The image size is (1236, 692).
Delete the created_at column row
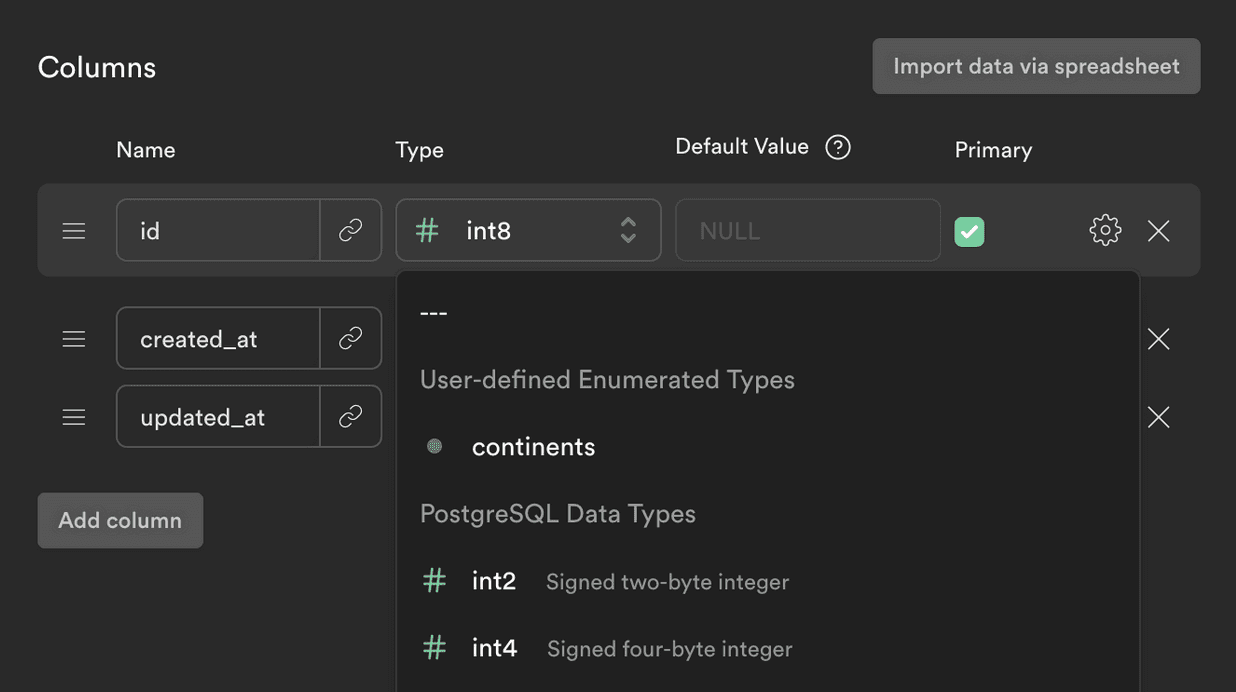point(1158,339)
